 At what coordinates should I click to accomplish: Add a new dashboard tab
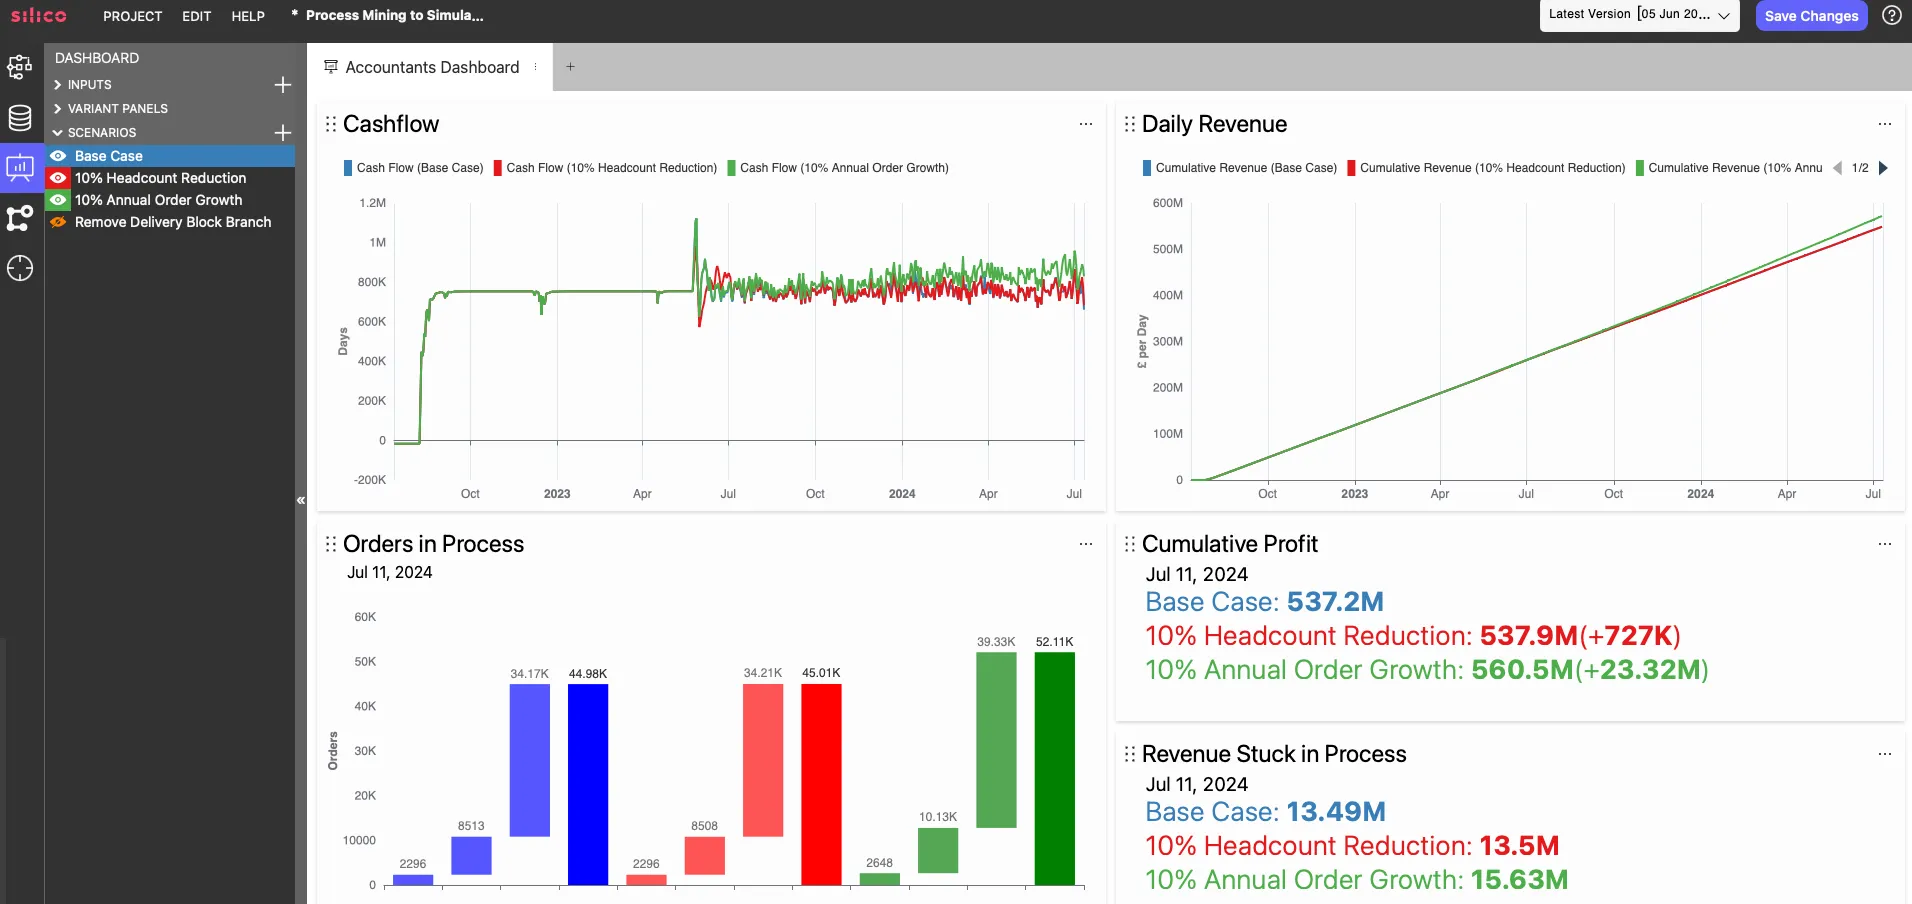570,67
